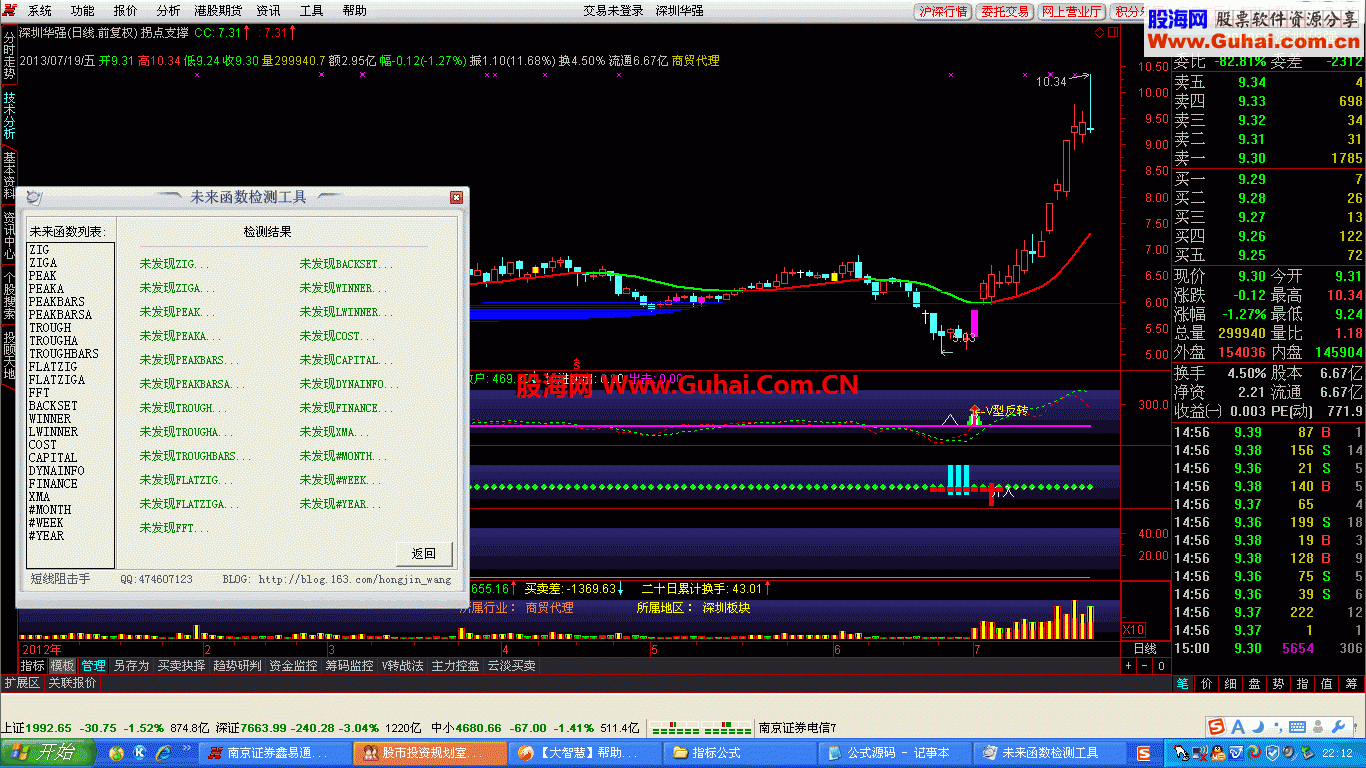Click the minus zoom button under chart
The width and height of the screenshot is (1366, 768).
[1145, 665]
